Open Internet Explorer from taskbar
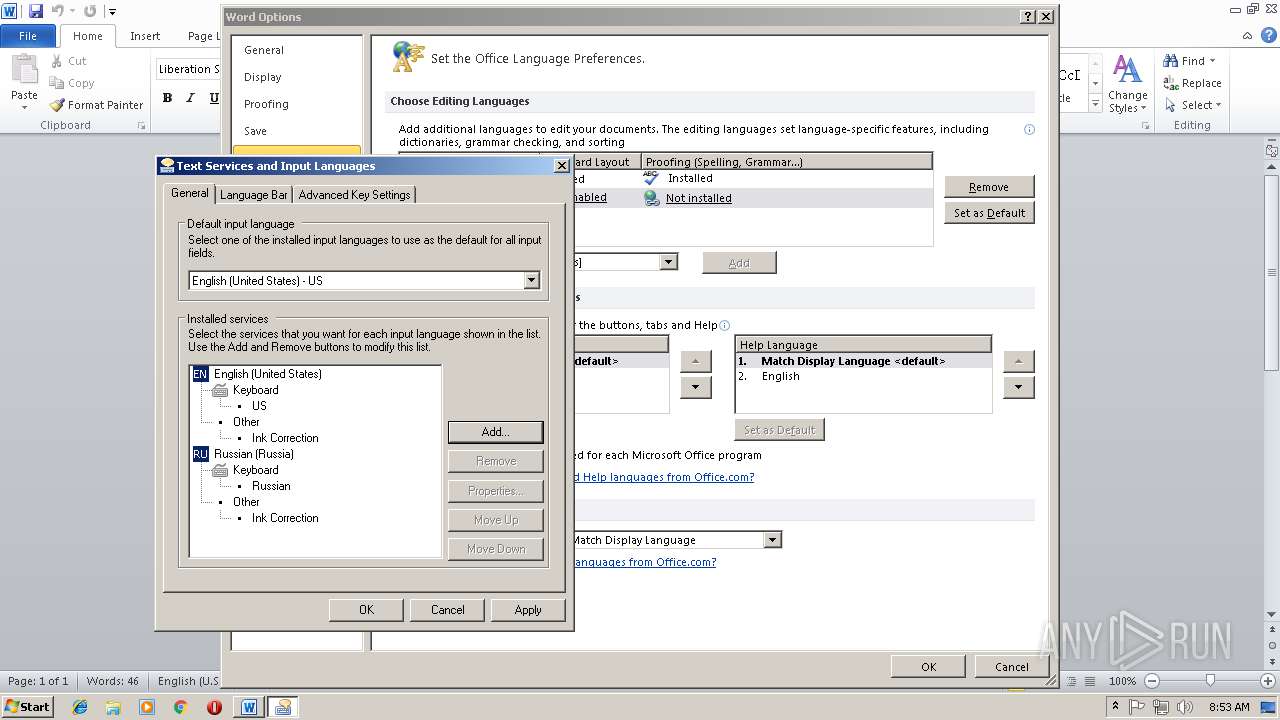Viewport: 1280px width, 720px height. point(80,707)
